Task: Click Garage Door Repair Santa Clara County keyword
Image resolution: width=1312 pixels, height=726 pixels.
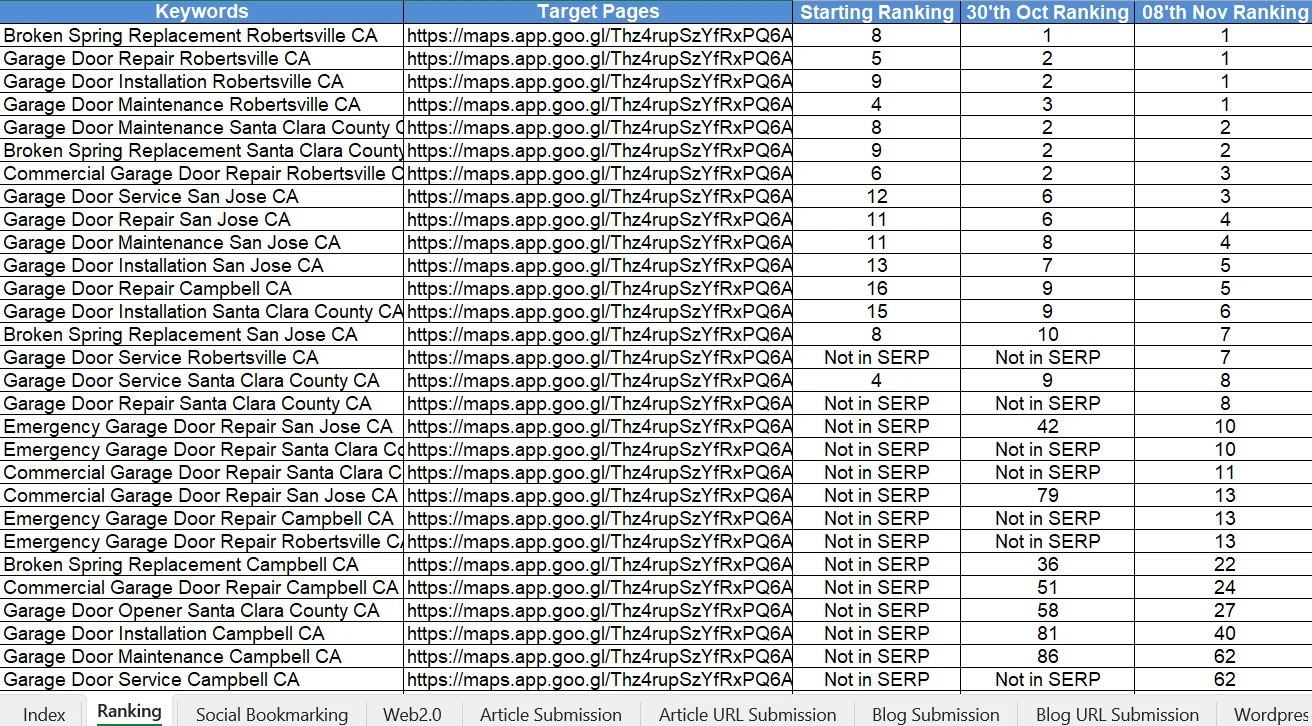Action: pyautogui.click(x=202, y=403)
